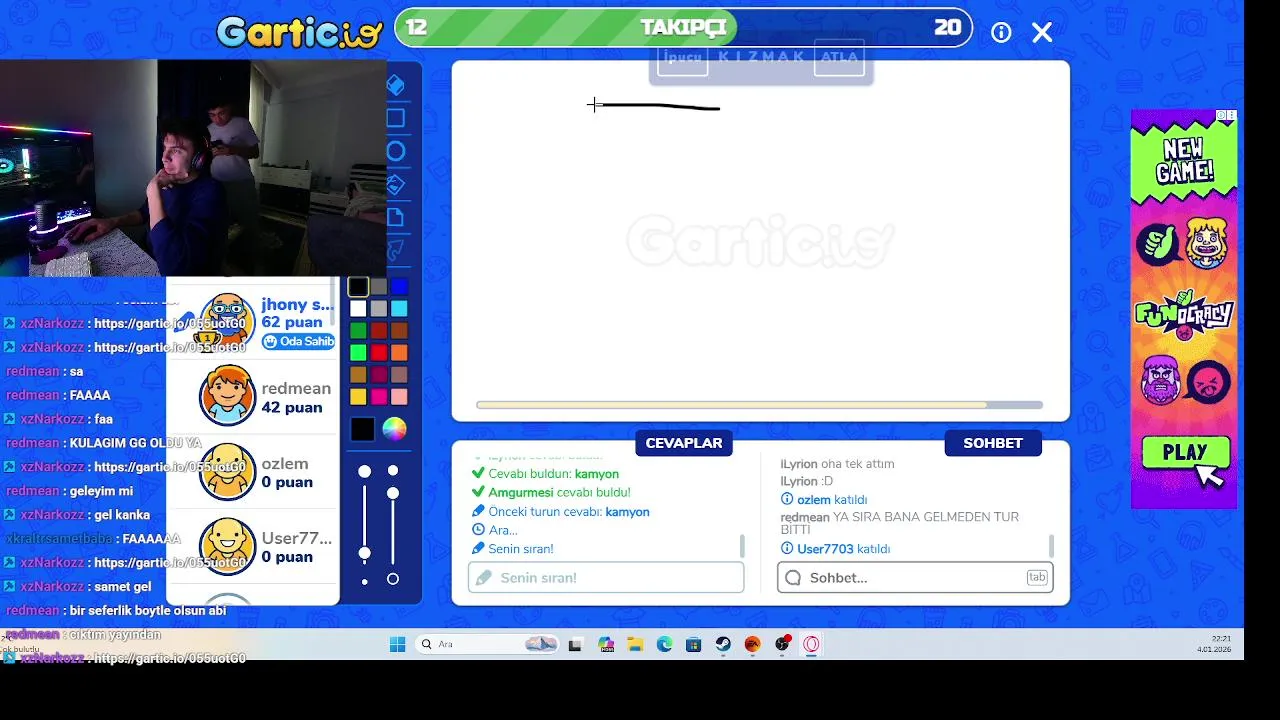Pick the white color swatch
The width and height of the screenshot is (1280, 720).
click(358, 309)
